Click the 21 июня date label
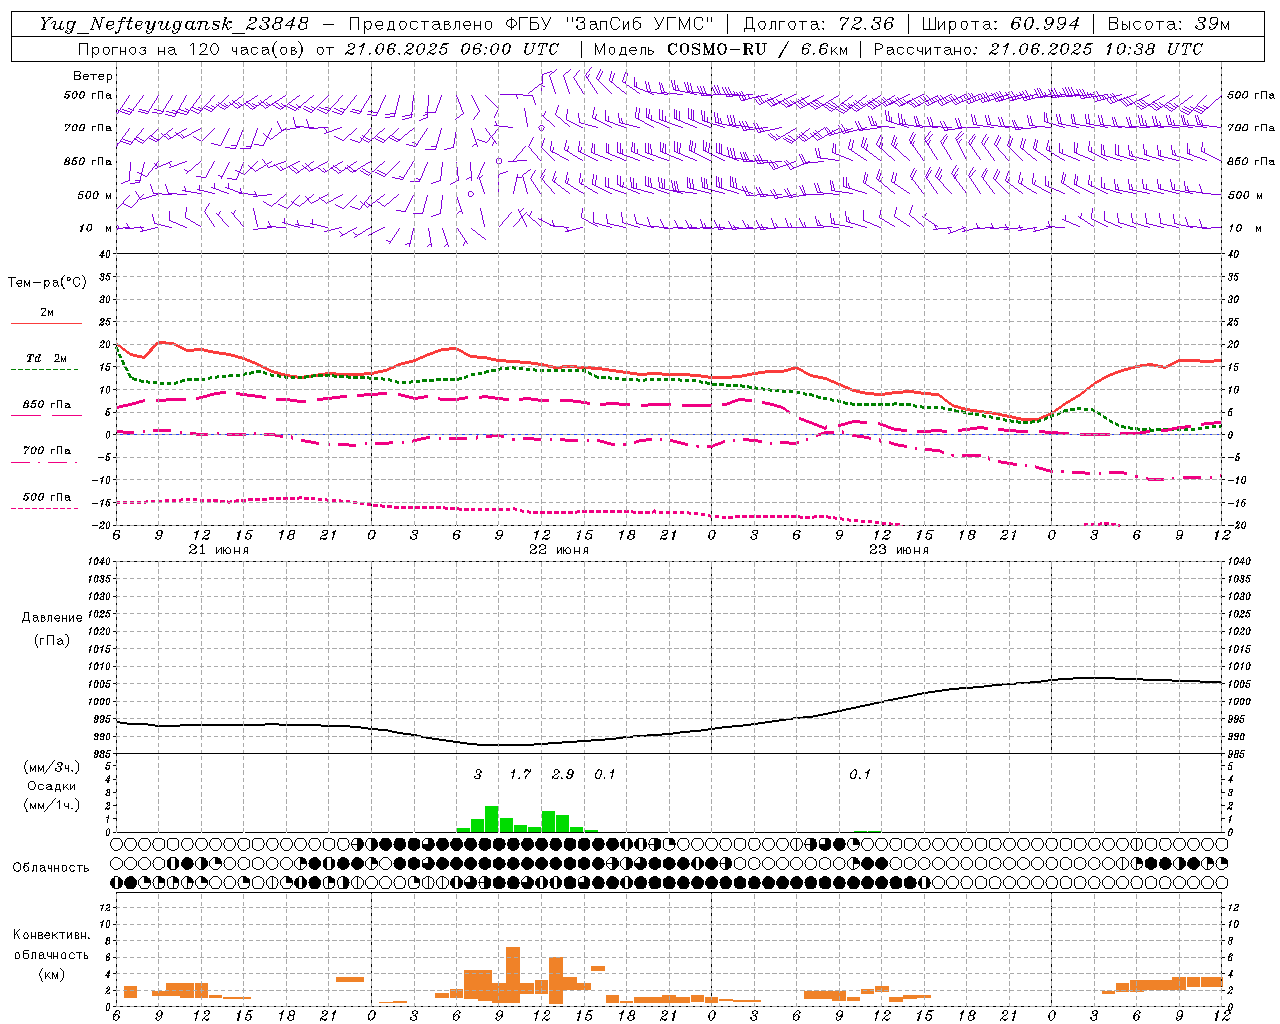 coord(219,550)
